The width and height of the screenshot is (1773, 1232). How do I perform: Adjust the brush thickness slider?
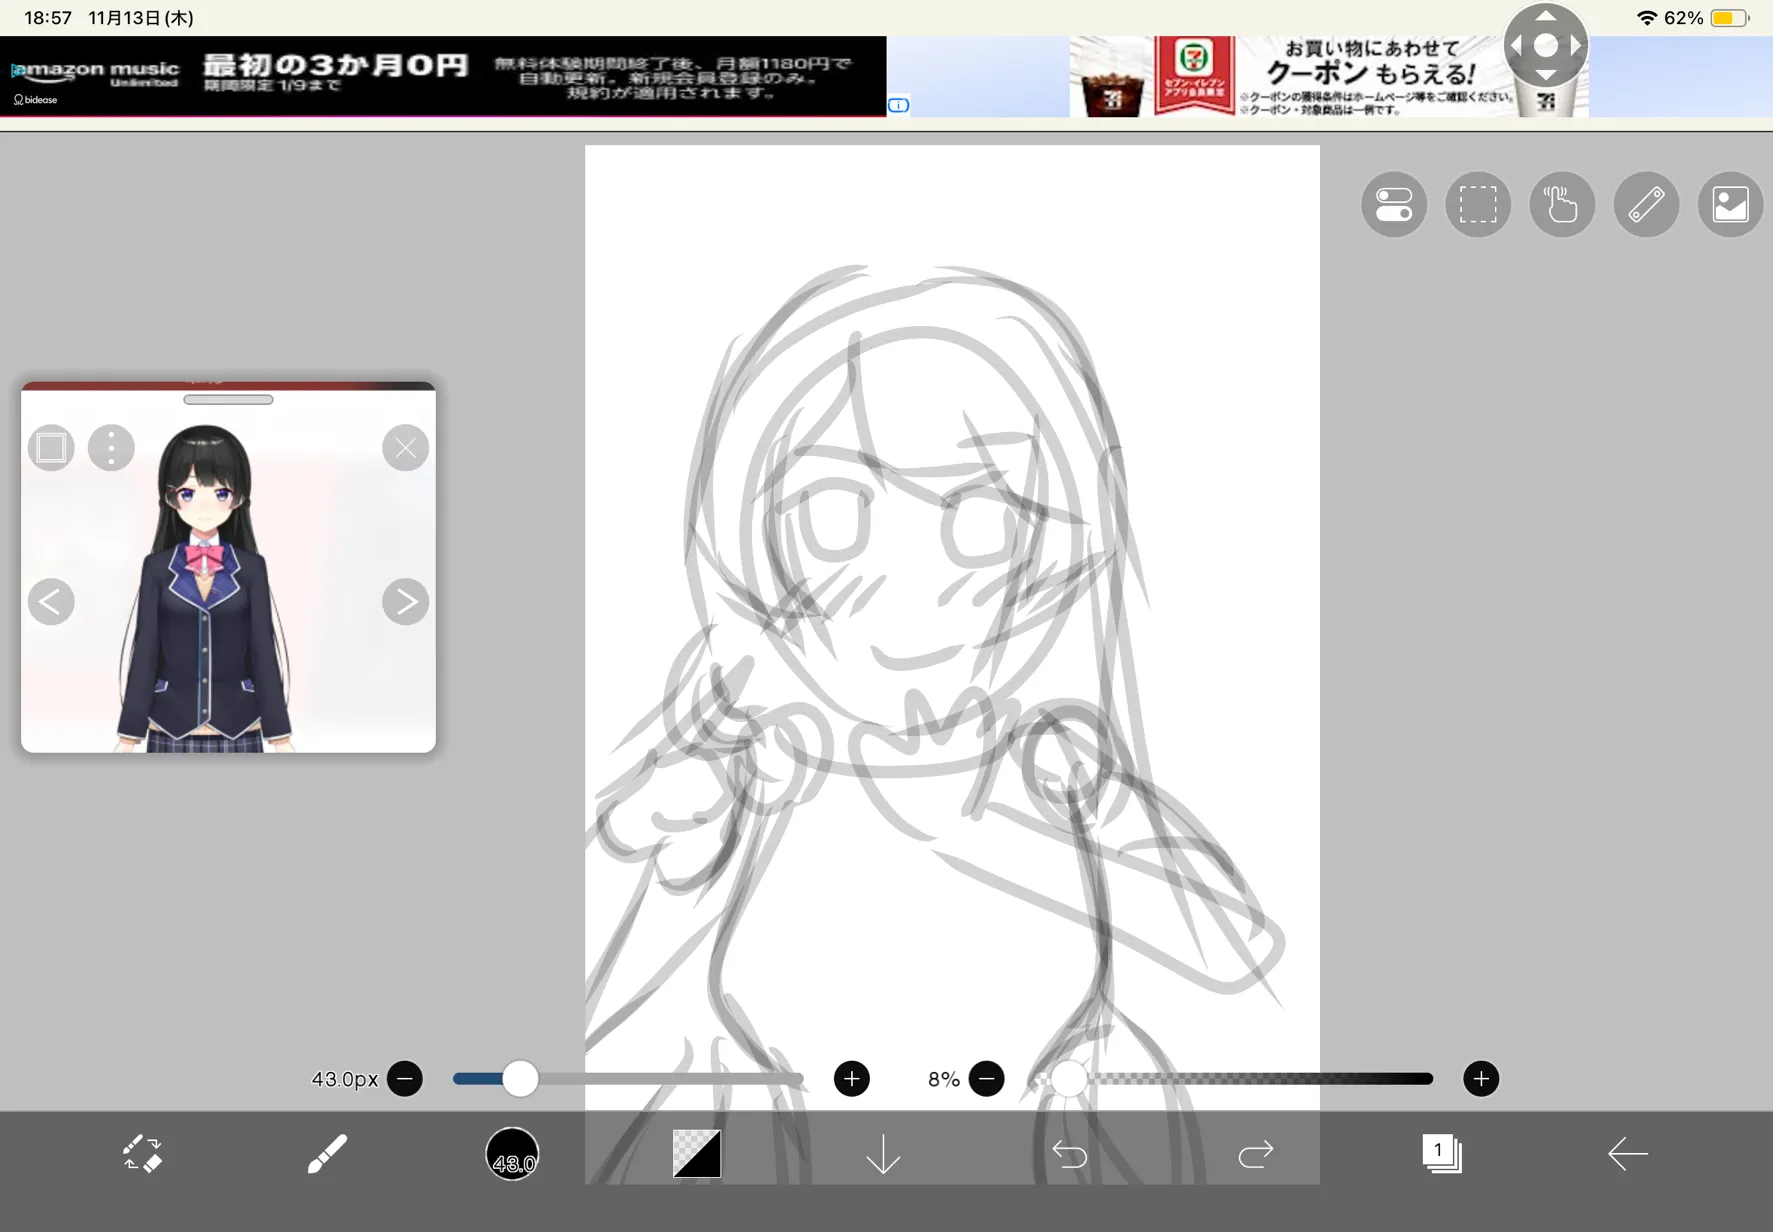pyautogui.click(x=628, y=1079)
